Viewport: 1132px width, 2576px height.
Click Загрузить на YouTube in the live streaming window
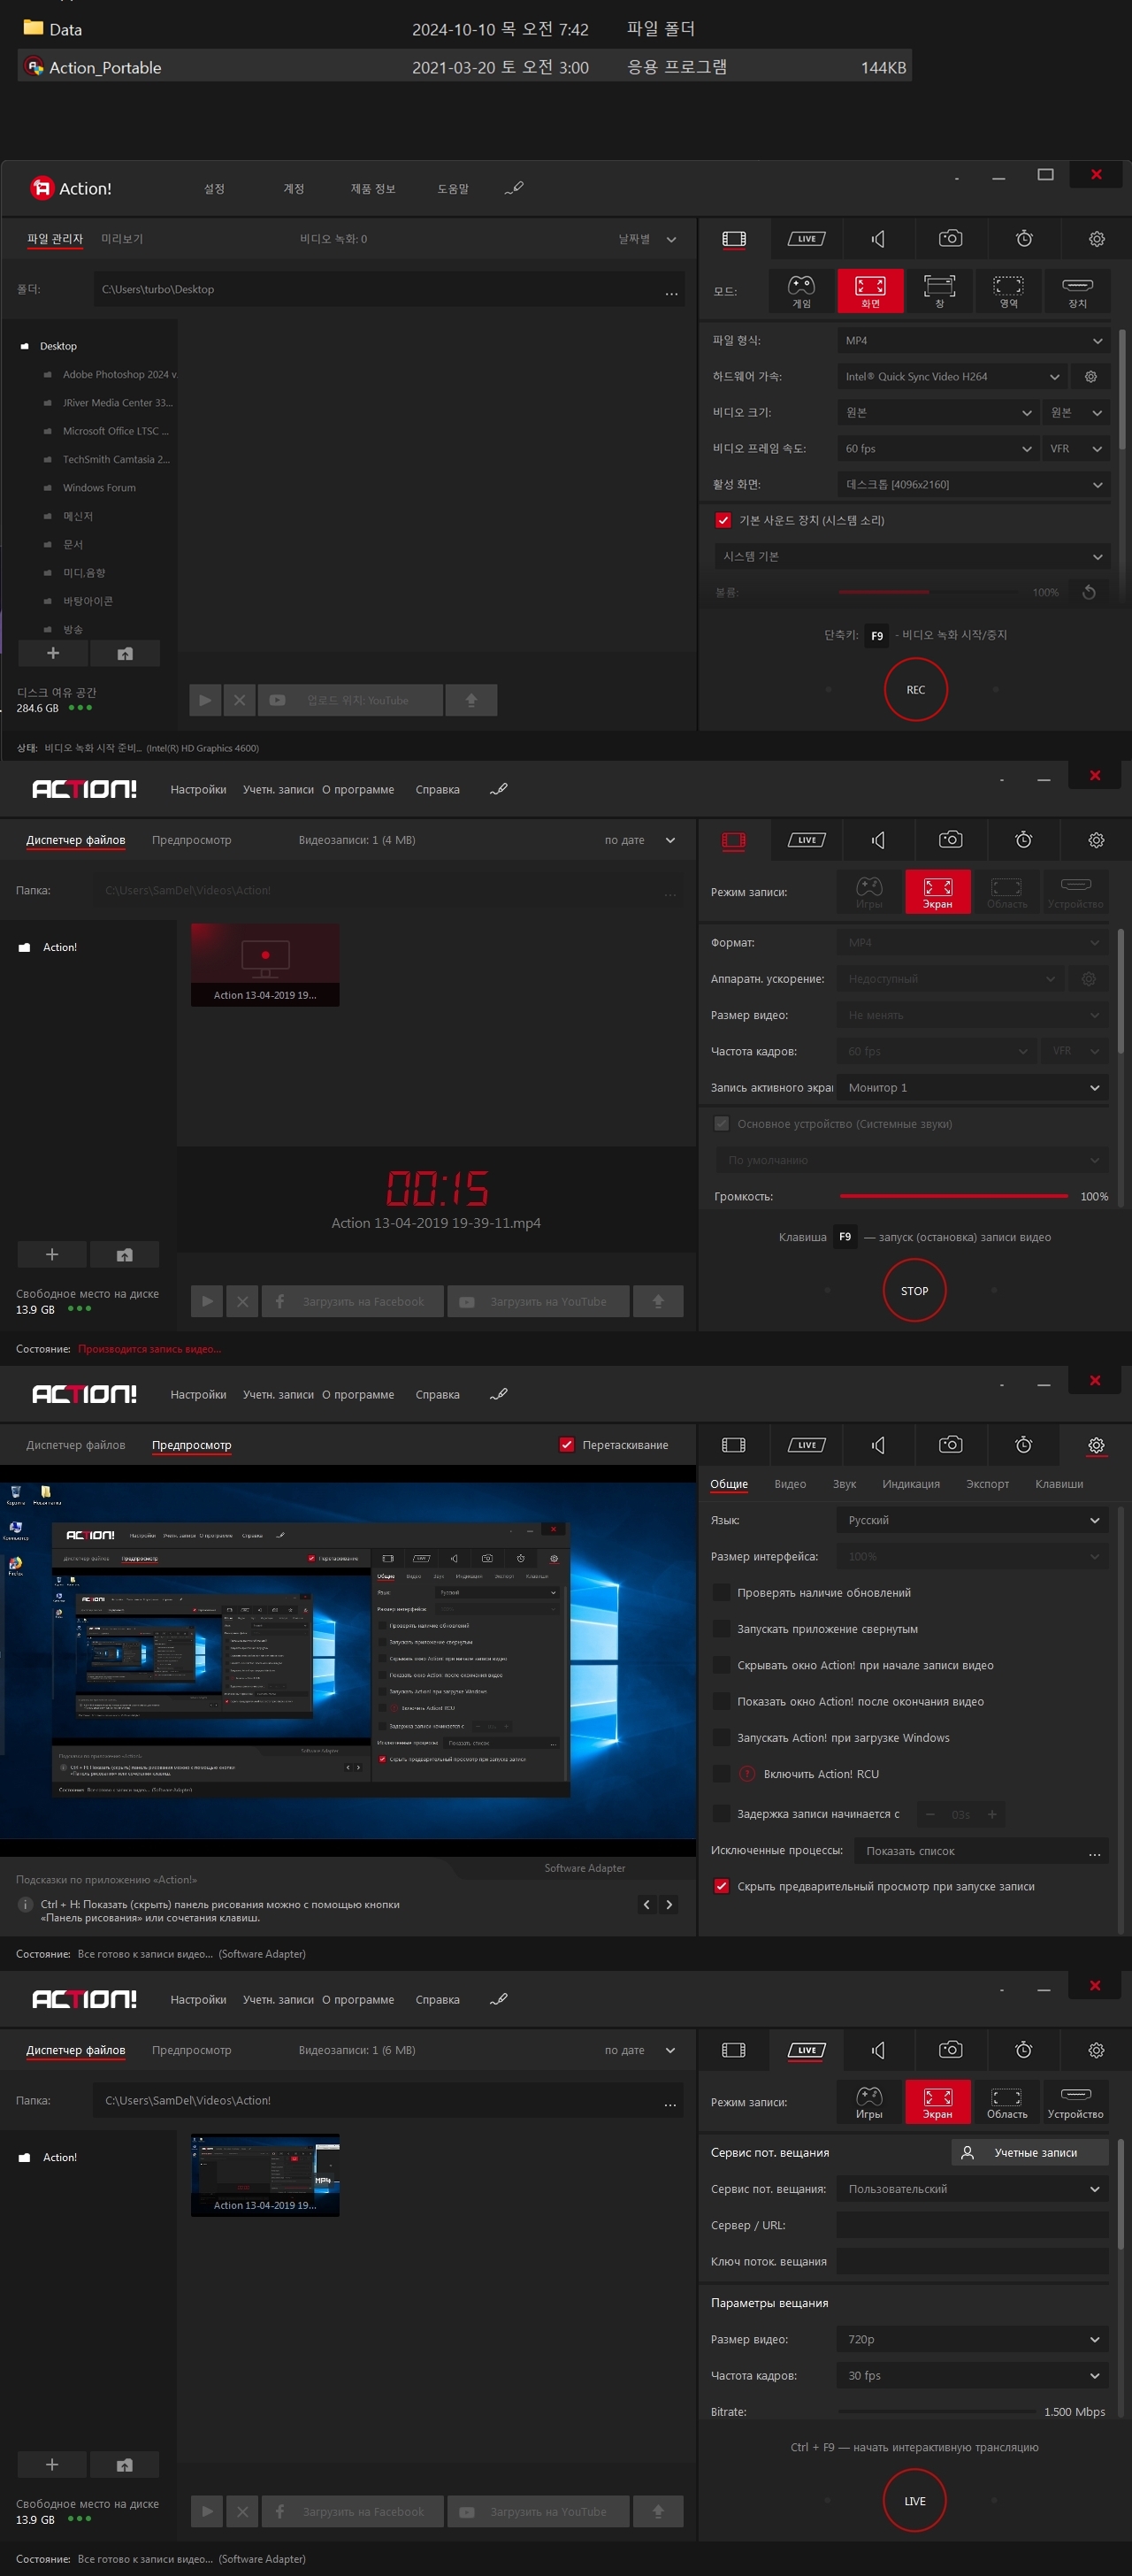point(538,2511)
